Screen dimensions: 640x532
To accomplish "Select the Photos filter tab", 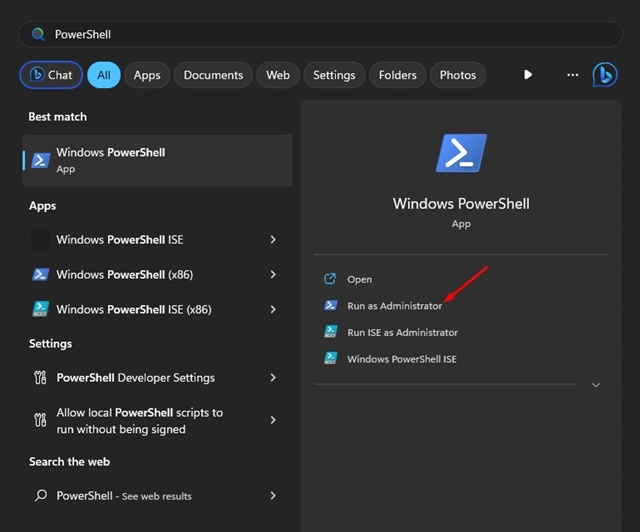I will point(458,75).
